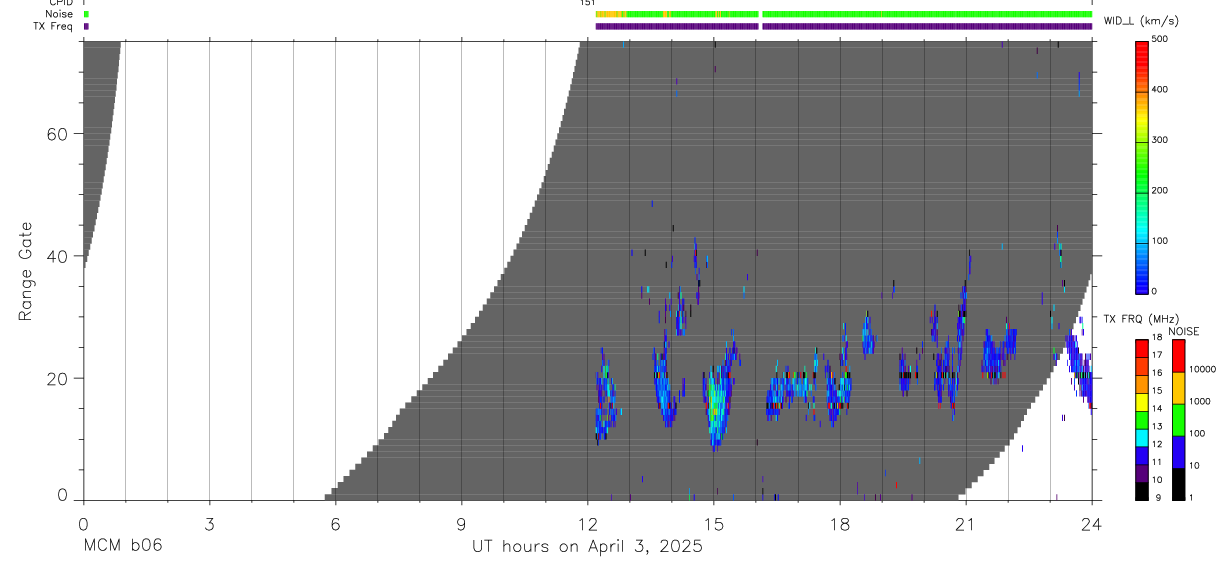Click the 200 tick on the width color scale
This screenshot has height=567, width=1228.
coord(1160,190)
